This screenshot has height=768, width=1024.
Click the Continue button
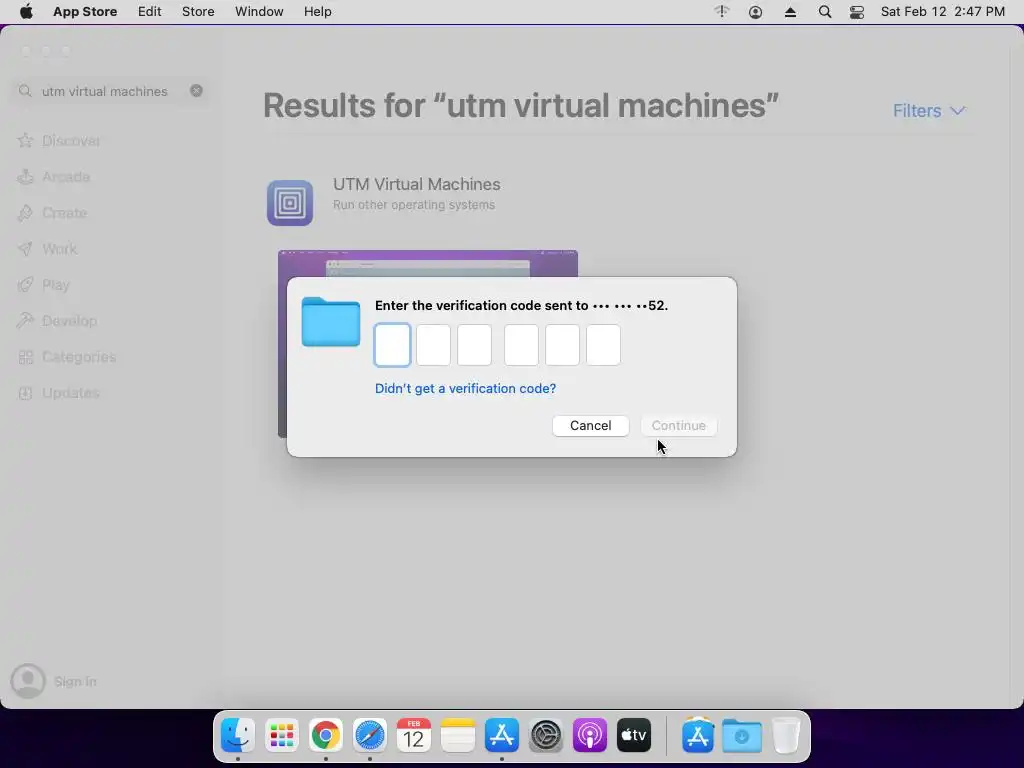(679, 425)
